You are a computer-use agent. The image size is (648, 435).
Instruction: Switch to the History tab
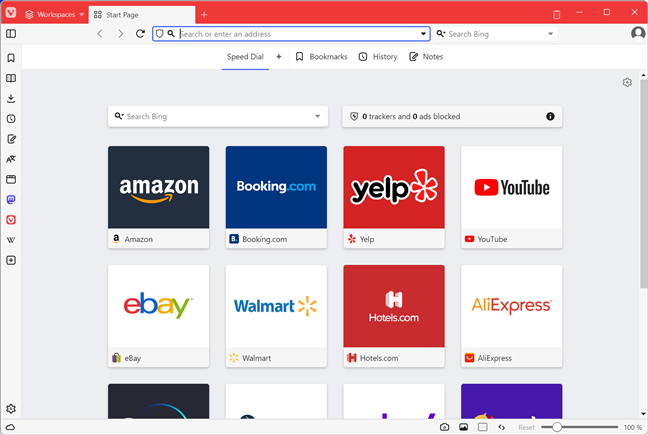pyautogui.click(x=378, y=57)
